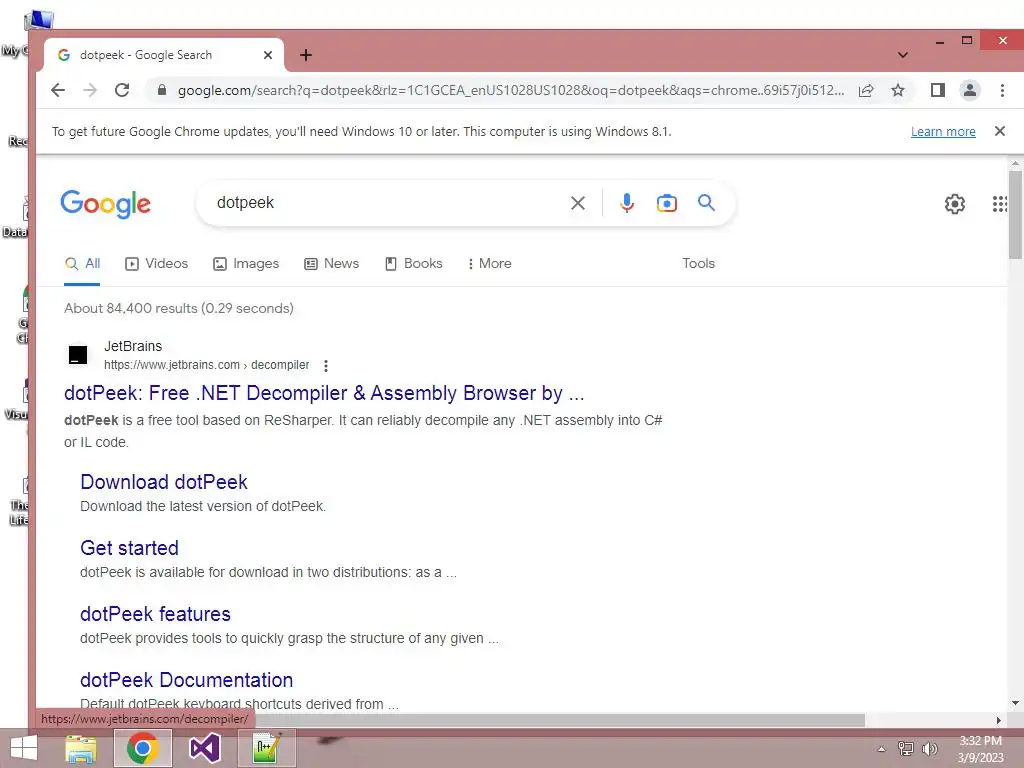Image resolution: width=1024 pixels, height=768 pixels.
Task: Click the JetBrains site name text
Action: click(x=133, y=346)
